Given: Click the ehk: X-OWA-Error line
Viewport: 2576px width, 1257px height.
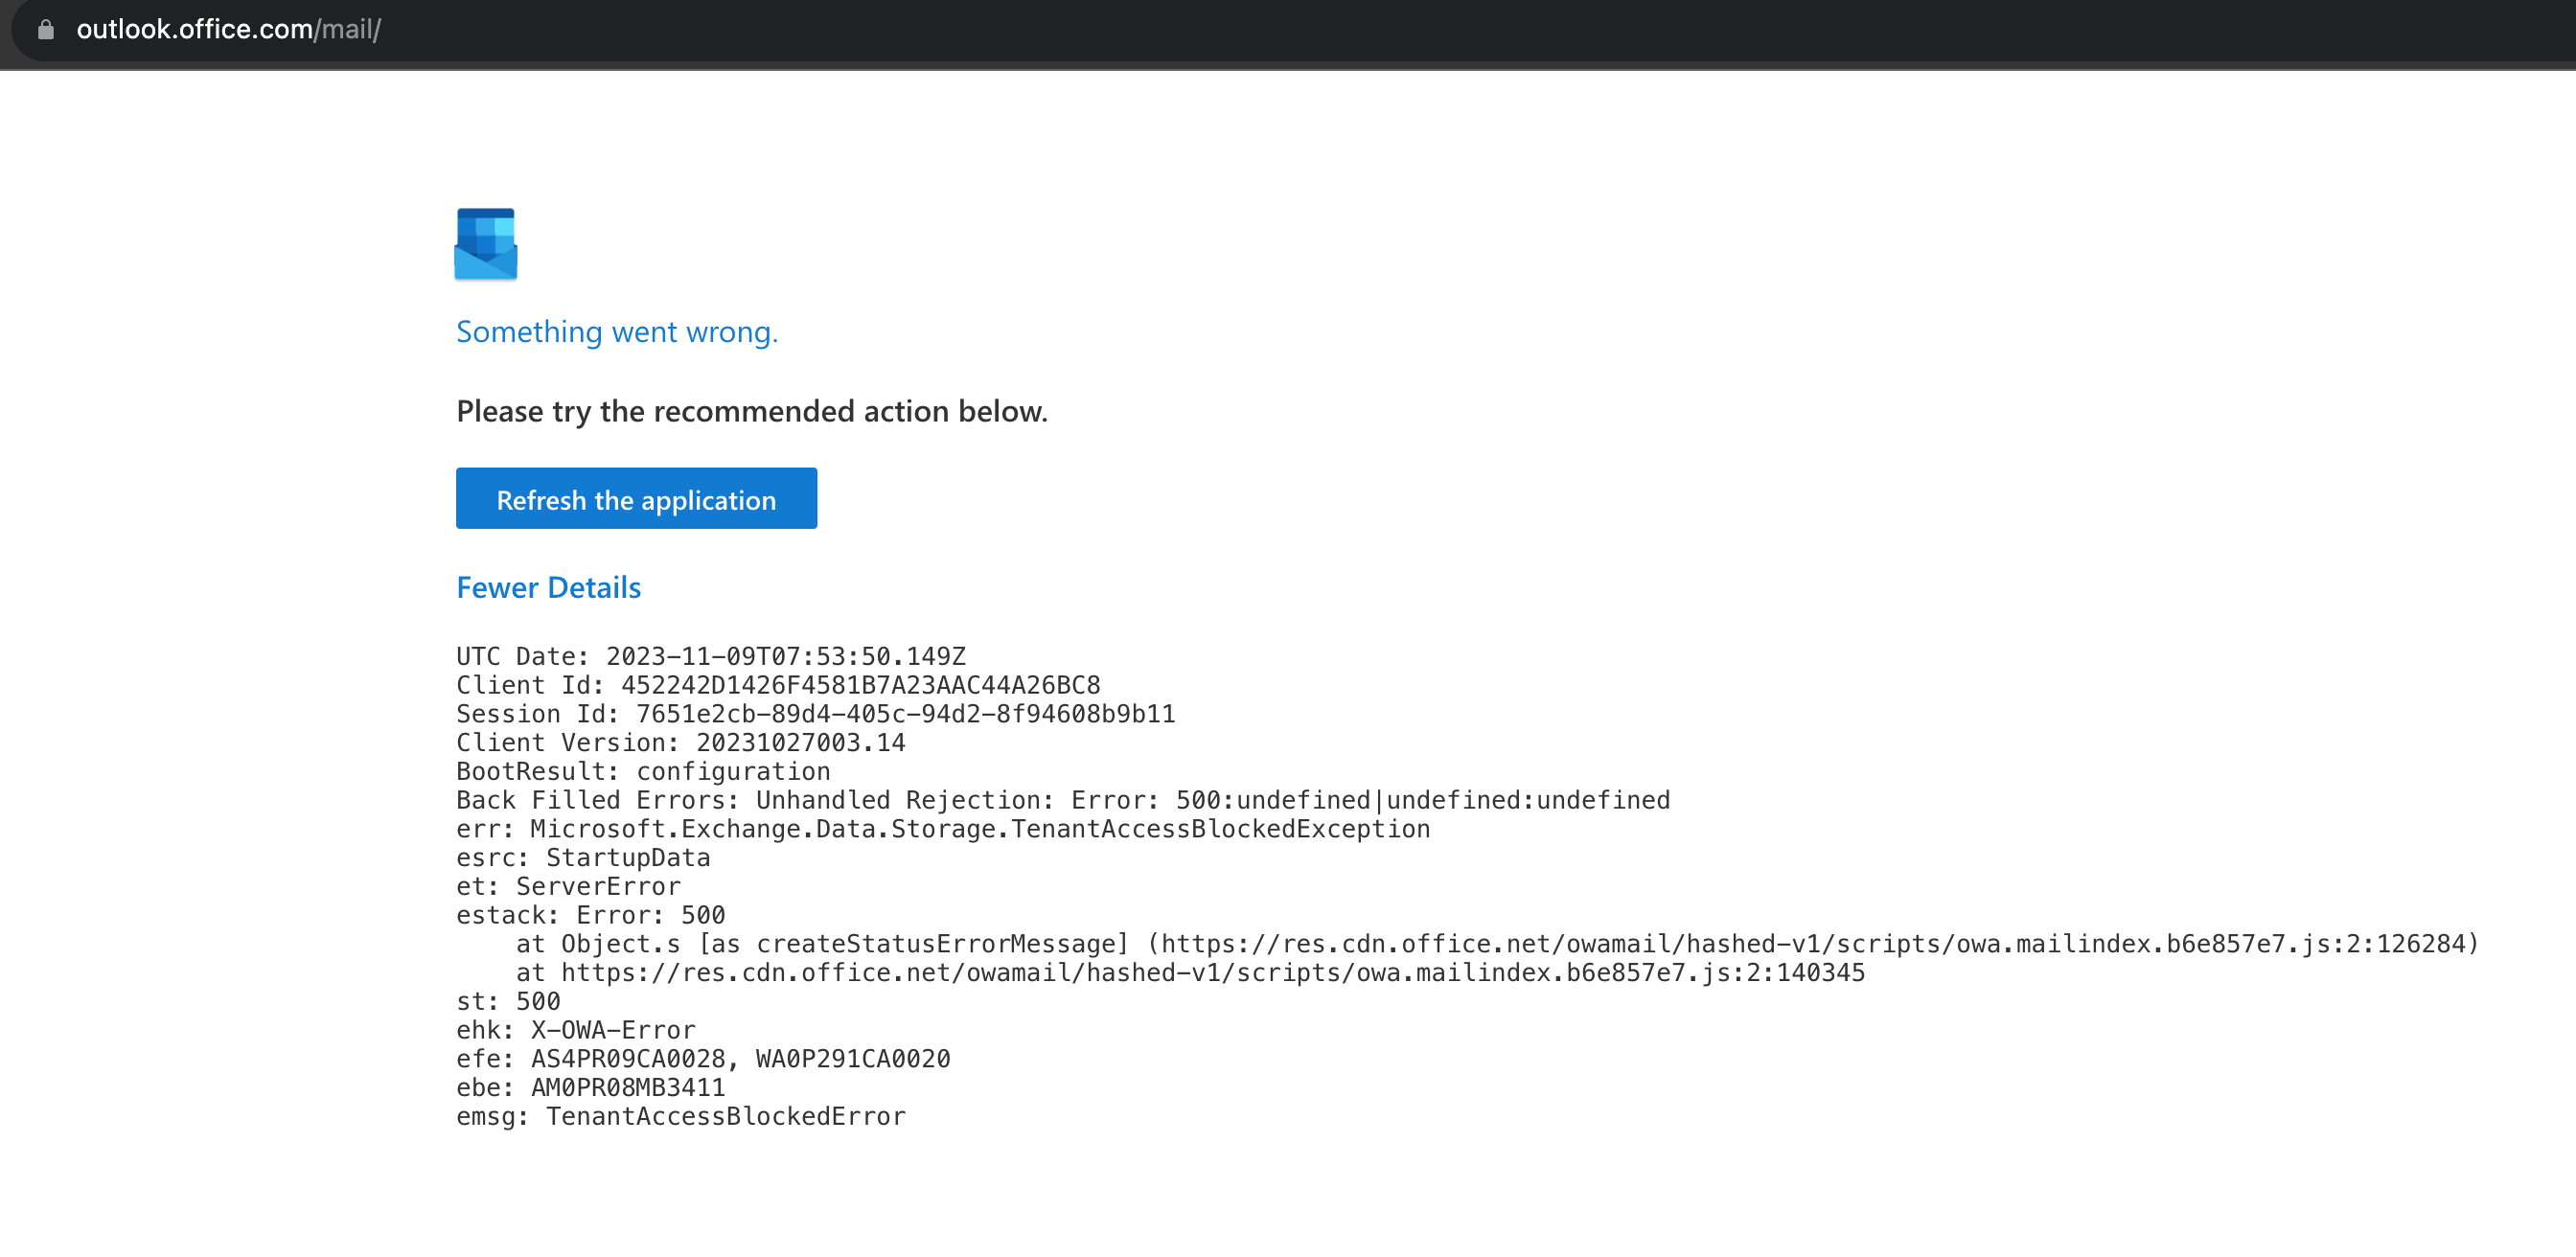Looking at the screenshot, I should coord(575,1031).
